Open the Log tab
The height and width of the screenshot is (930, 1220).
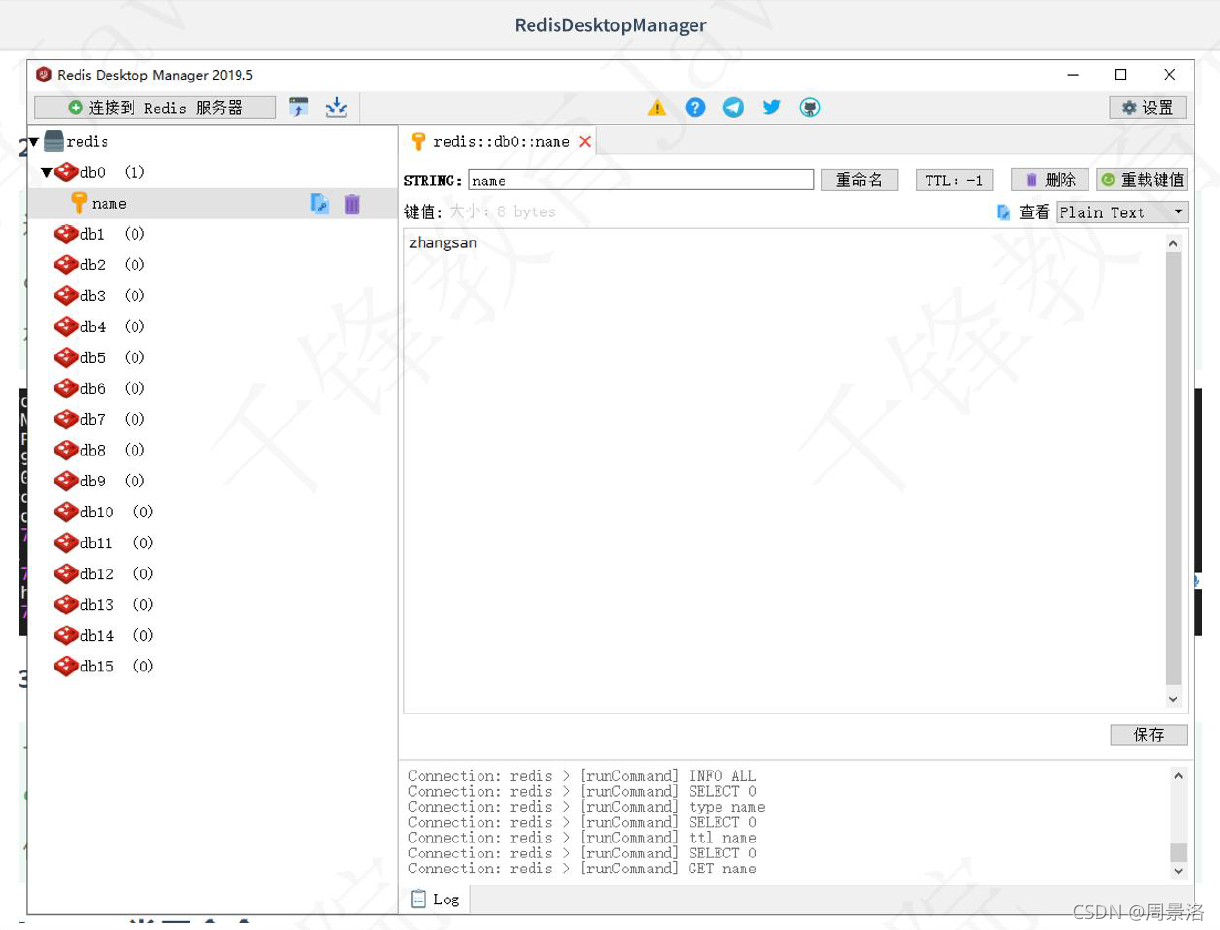coord(435,899)
